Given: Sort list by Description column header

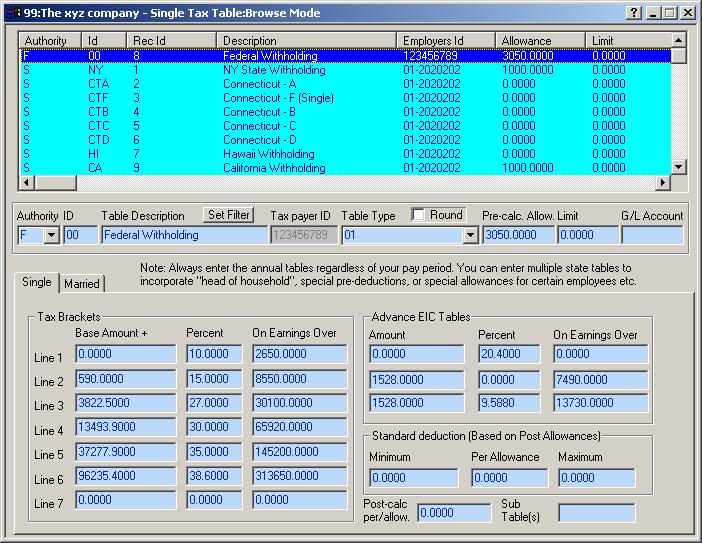Looking at the screenshot, I should click(306, 41).
